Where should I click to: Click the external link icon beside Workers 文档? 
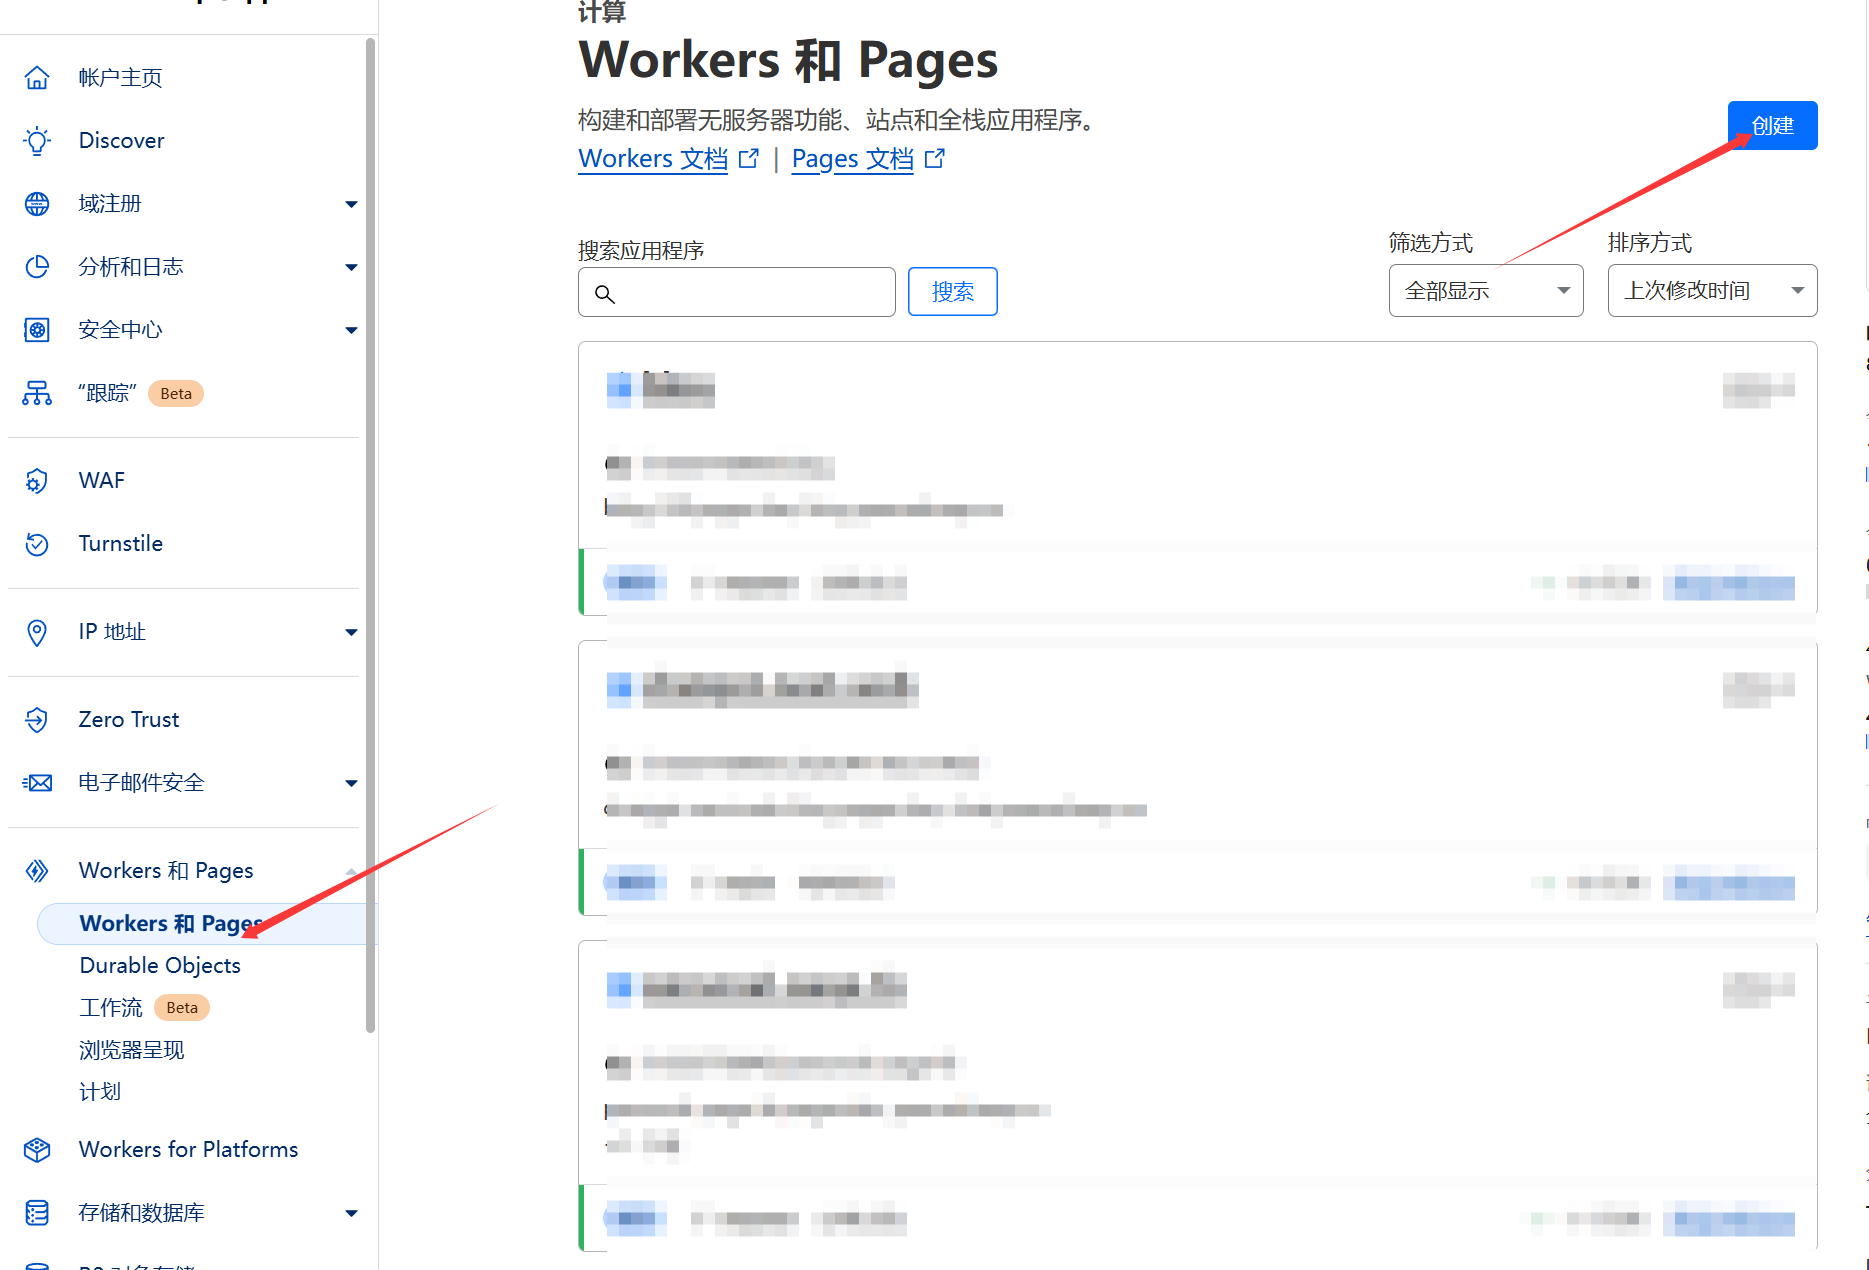748,159
